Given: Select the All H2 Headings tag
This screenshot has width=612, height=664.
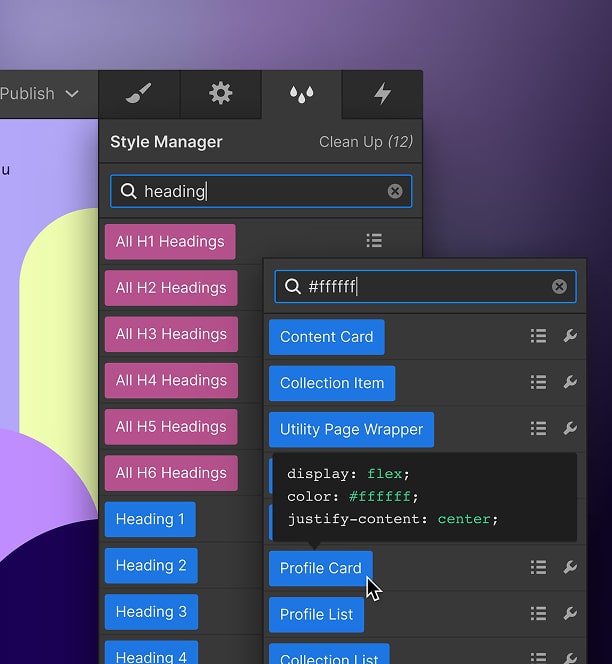Looking at the screenshot, I should (171, 288).
